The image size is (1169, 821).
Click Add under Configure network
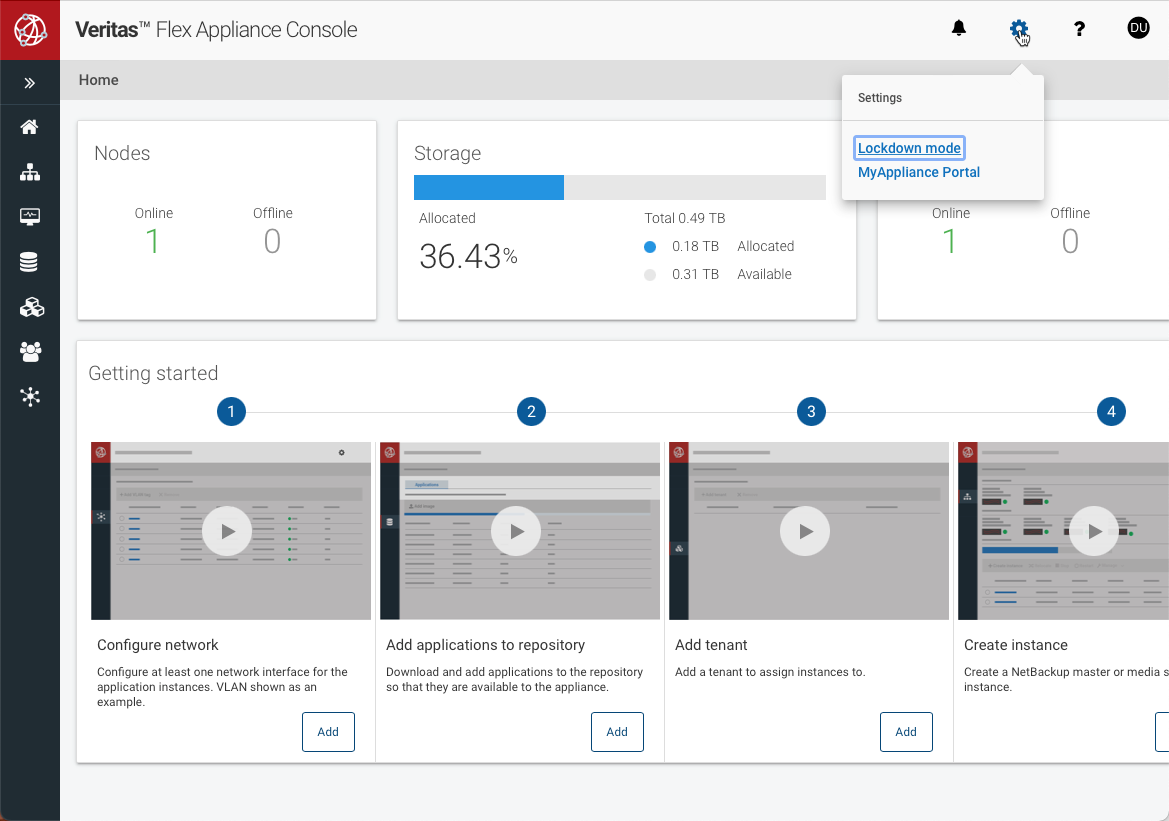point(328,732)
